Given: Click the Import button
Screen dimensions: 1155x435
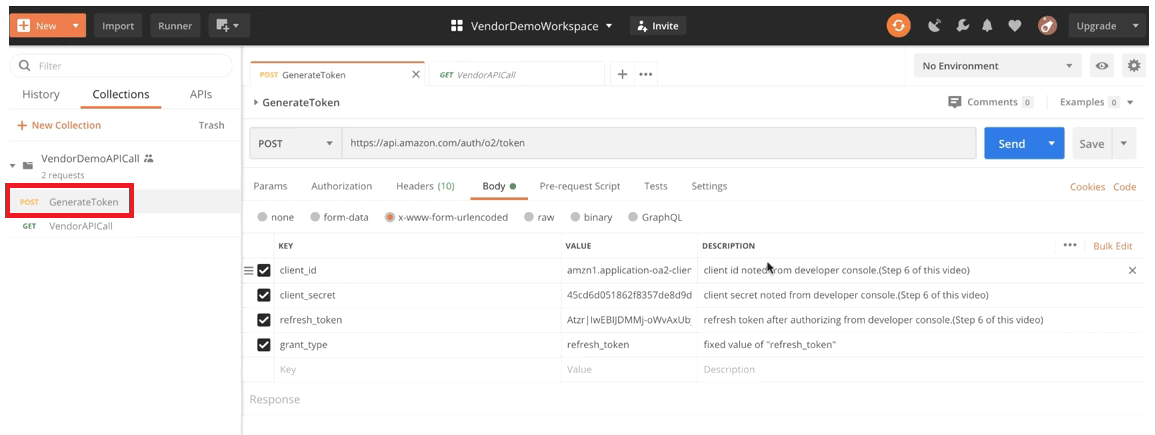Looking at the screenshot, I should pyautogui.click(x=118, y=26).
